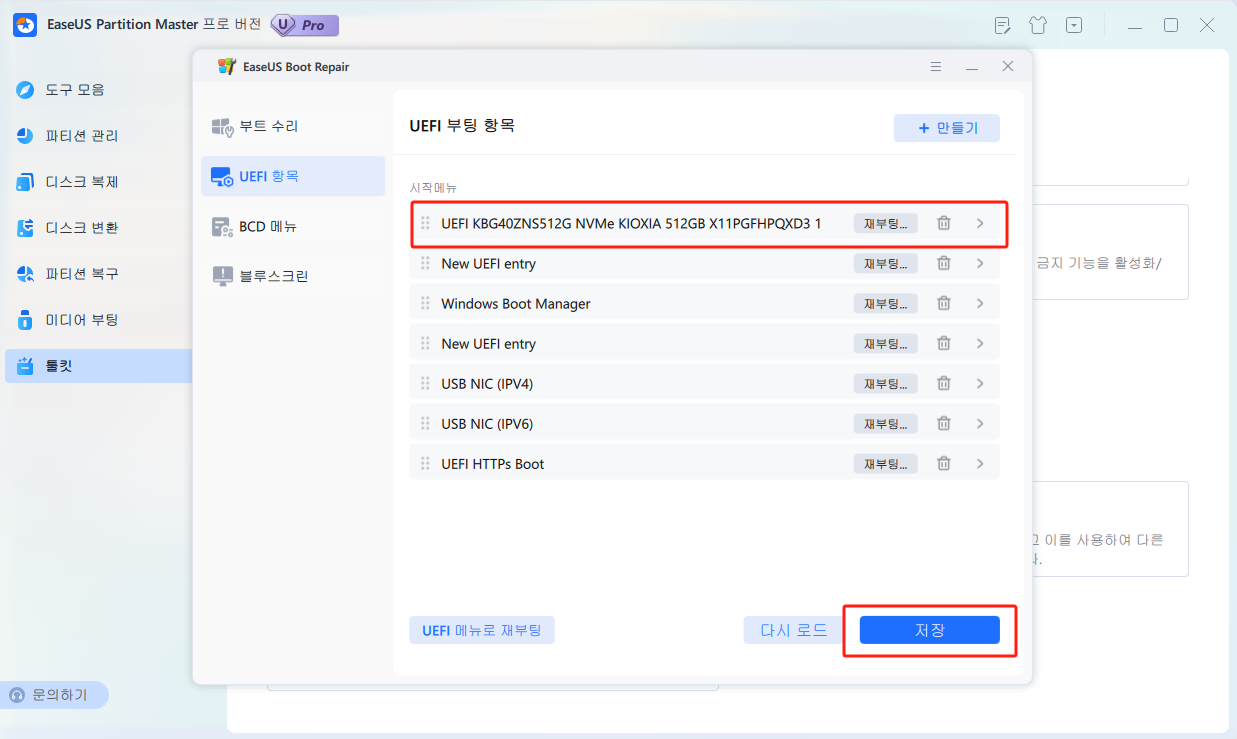Expand the Windows Boot Manager entry

(980, 303)
